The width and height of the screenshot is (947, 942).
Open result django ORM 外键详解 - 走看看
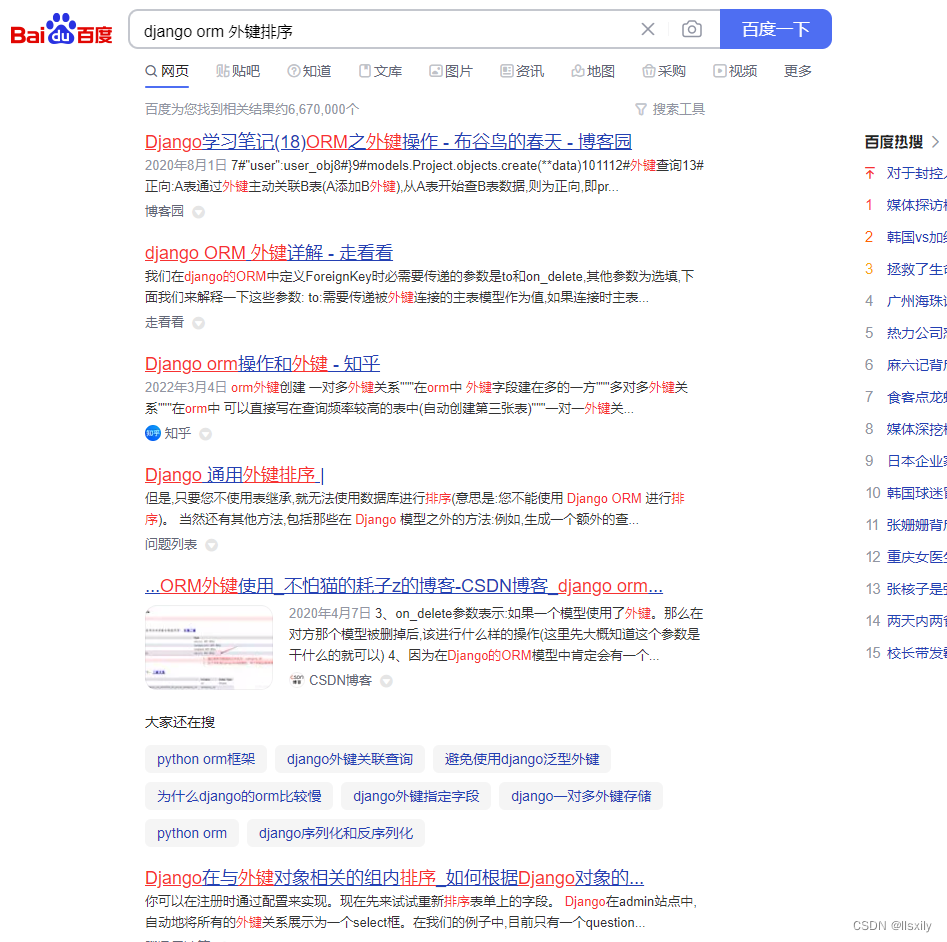[x=269, y=253]
